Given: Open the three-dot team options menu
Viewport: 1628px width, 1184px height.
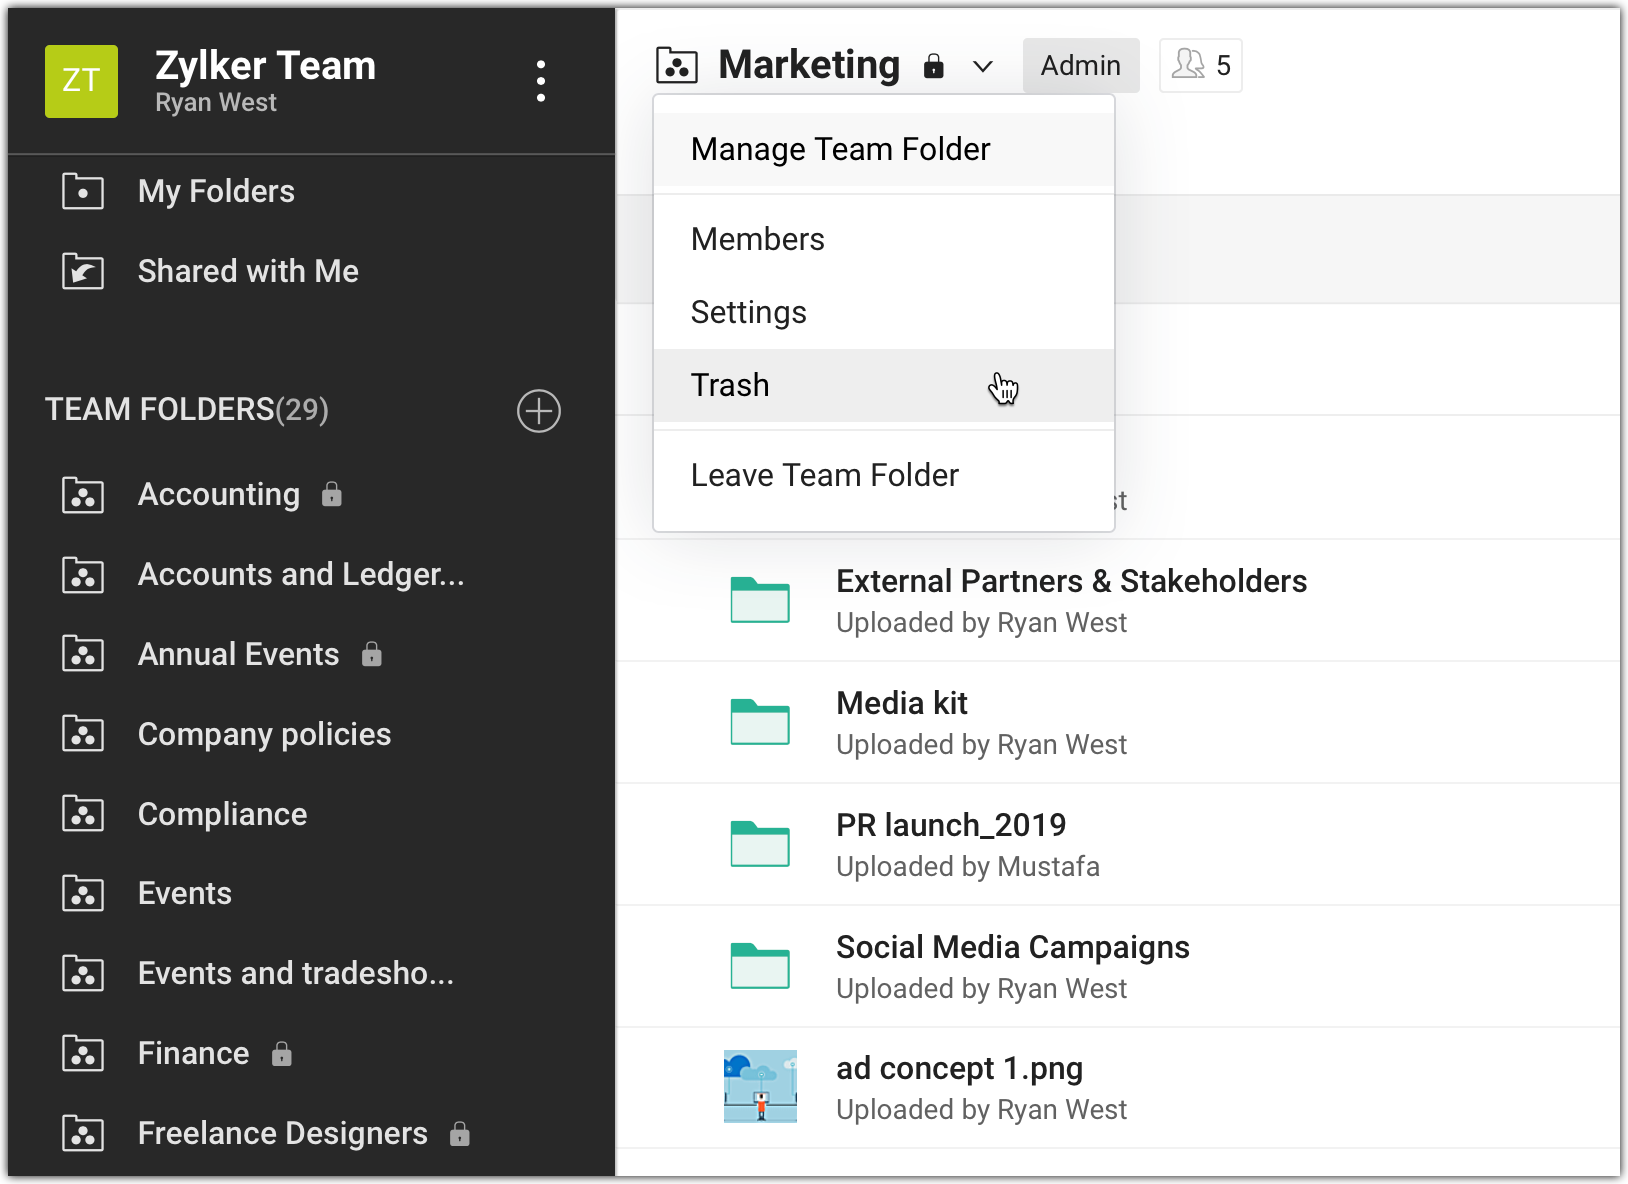Looking at the screenshot, I should point(540,81).
